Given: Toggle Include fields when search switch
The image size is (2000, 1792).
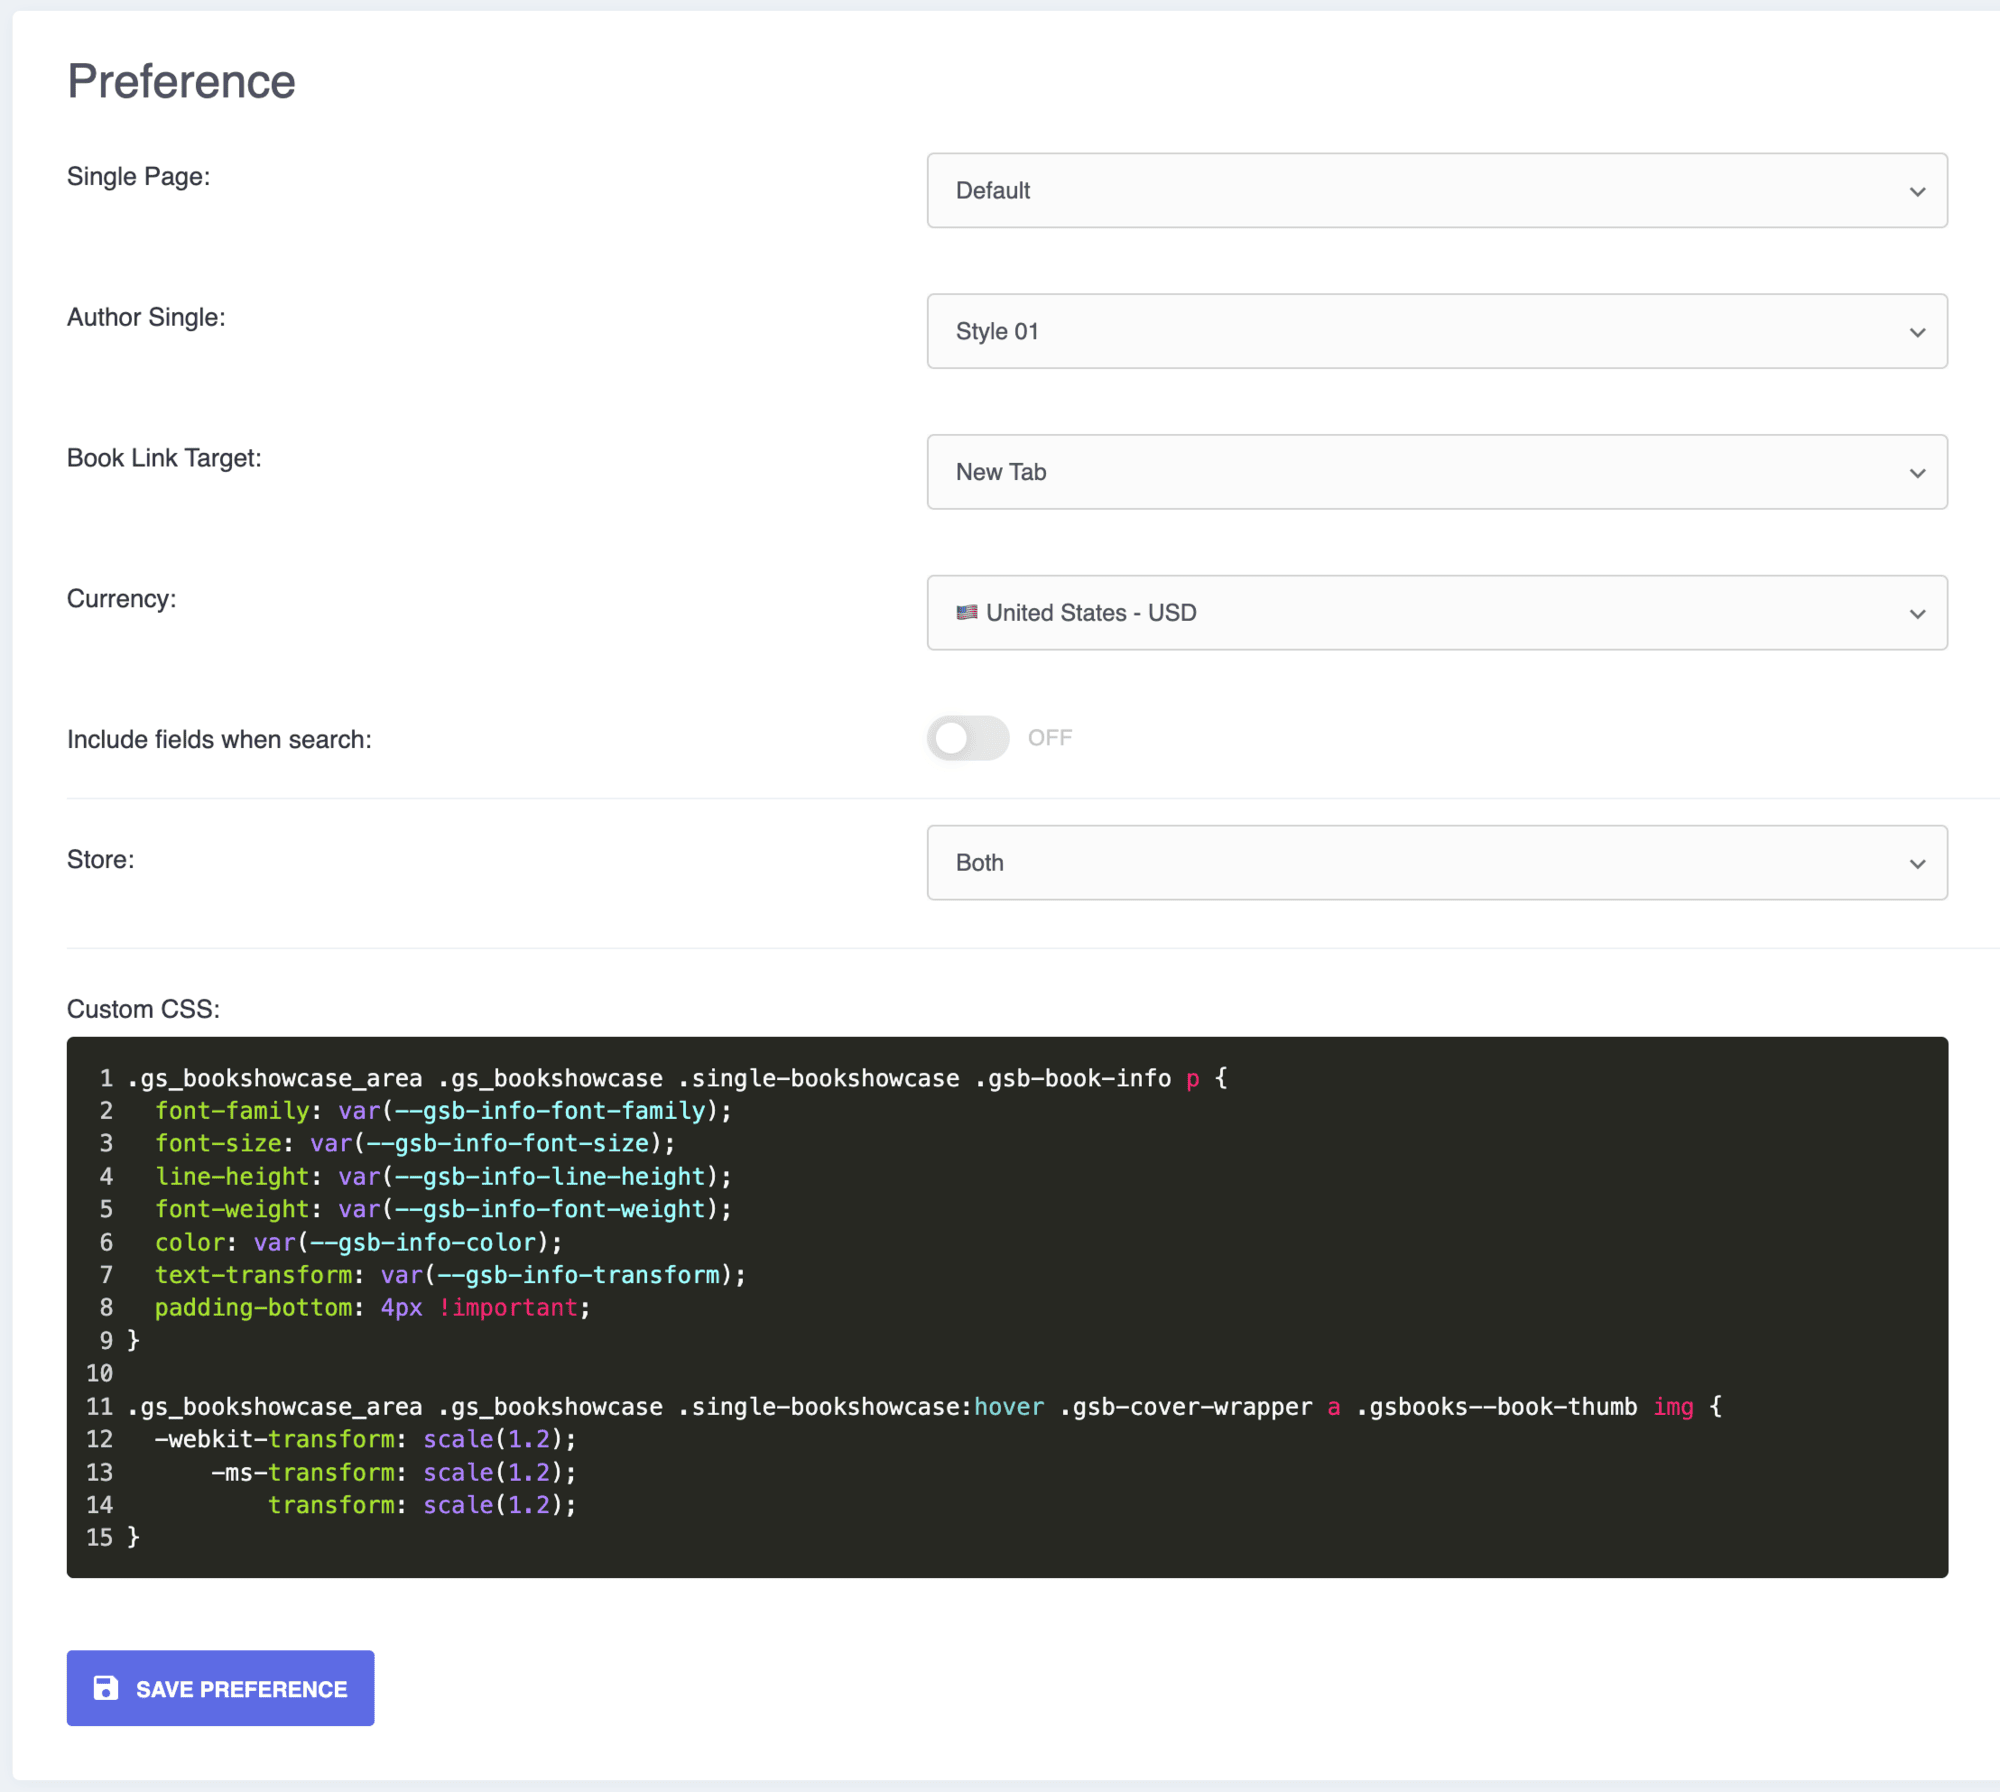Looking at the screenshot, I should [x=967, y=738].
